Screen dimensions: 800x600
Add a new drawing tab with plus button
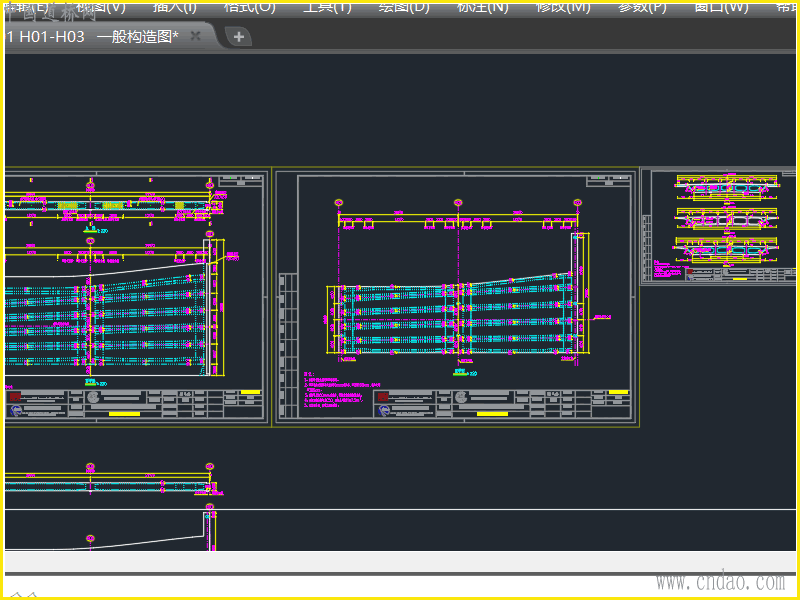239,37
